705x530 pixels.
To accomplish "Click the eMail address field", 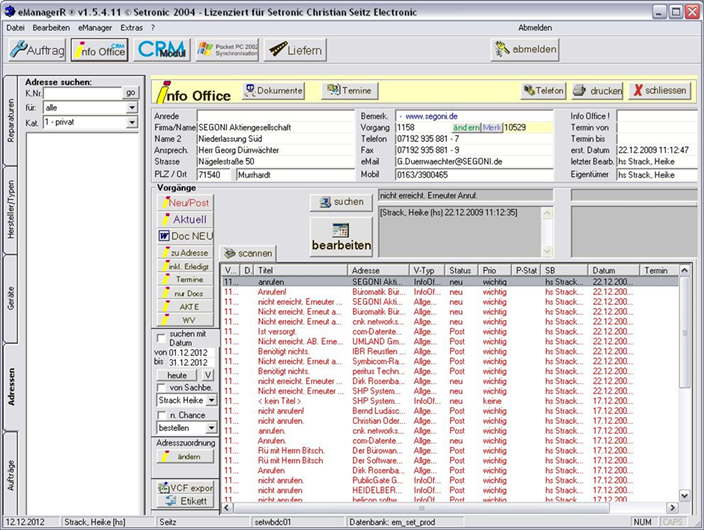I will [x=474, y=162].
